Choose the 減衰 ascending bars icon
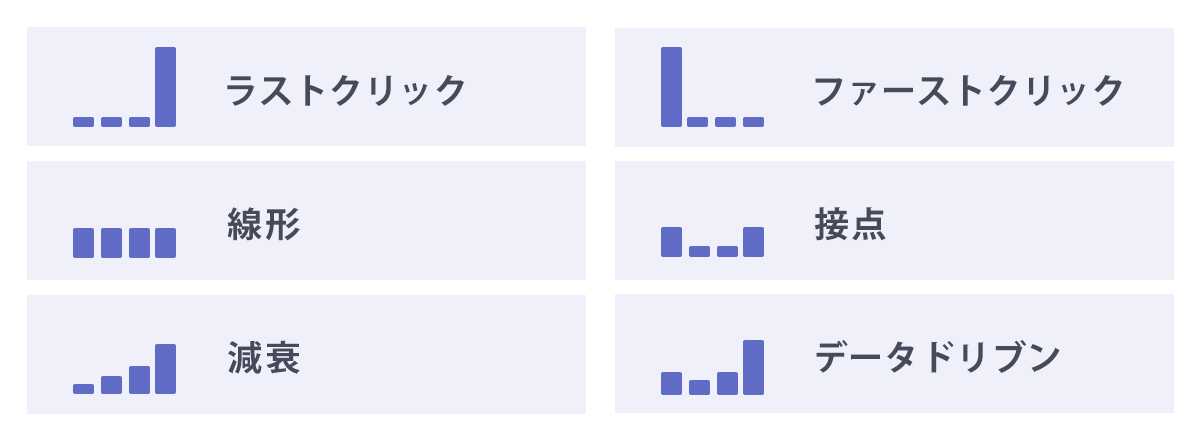Image resolution: width=1200 pixels, height=440 pixels. click(124, 369)
